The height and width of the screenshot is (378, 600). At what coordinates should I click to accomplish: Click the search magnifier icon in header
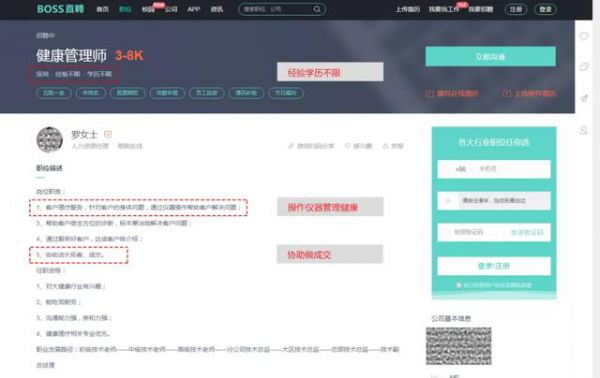317,9
